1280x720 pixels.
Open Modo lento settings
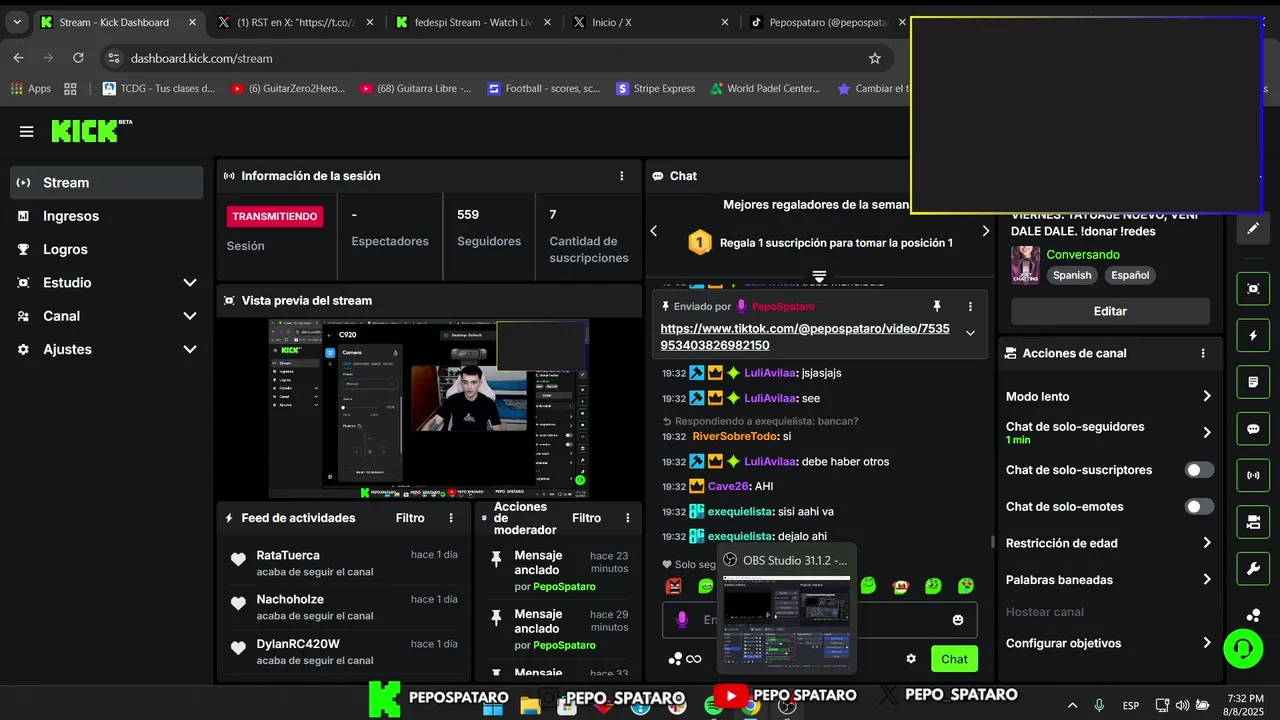(x=1109, y=396)
